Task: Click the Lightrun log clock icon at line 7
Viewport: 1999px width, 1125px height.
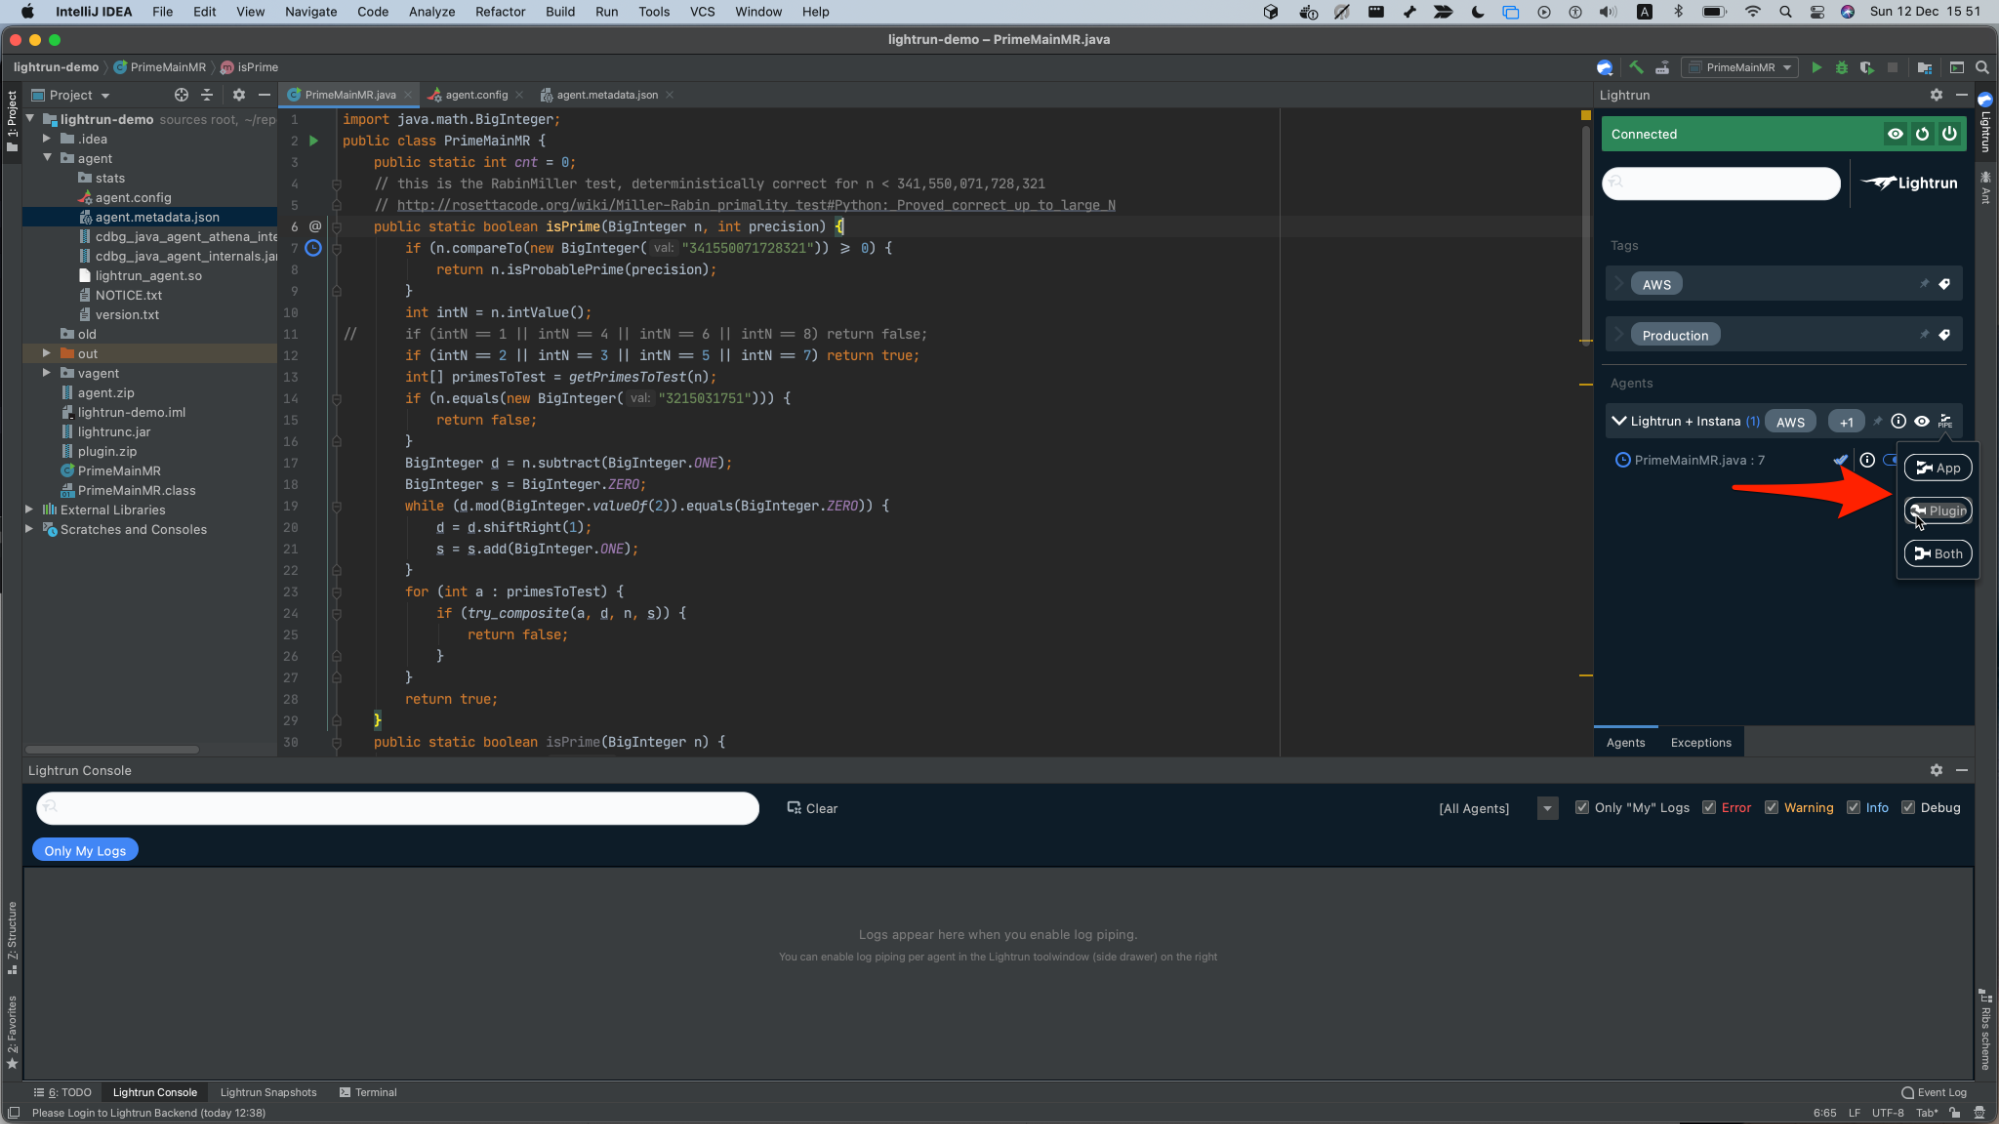Action: (x=313, y=248)
